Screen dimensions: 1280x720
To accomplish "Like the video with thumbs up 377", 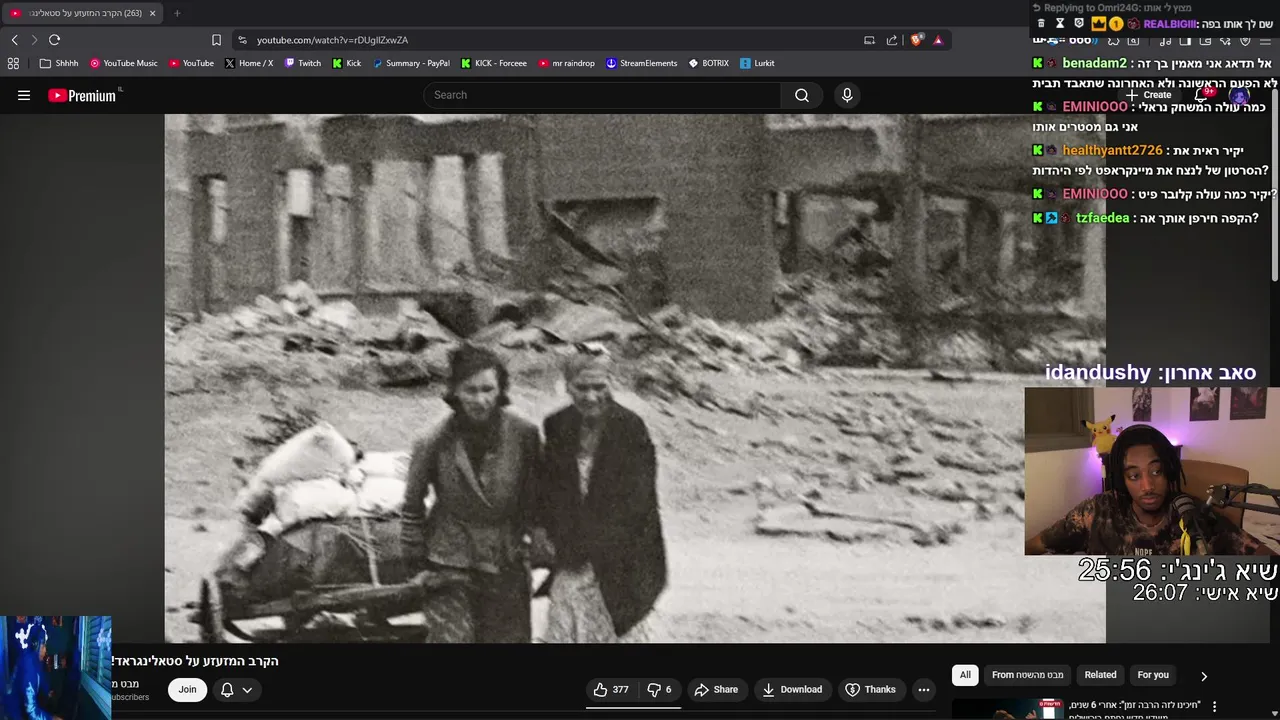I will point(611,689).
